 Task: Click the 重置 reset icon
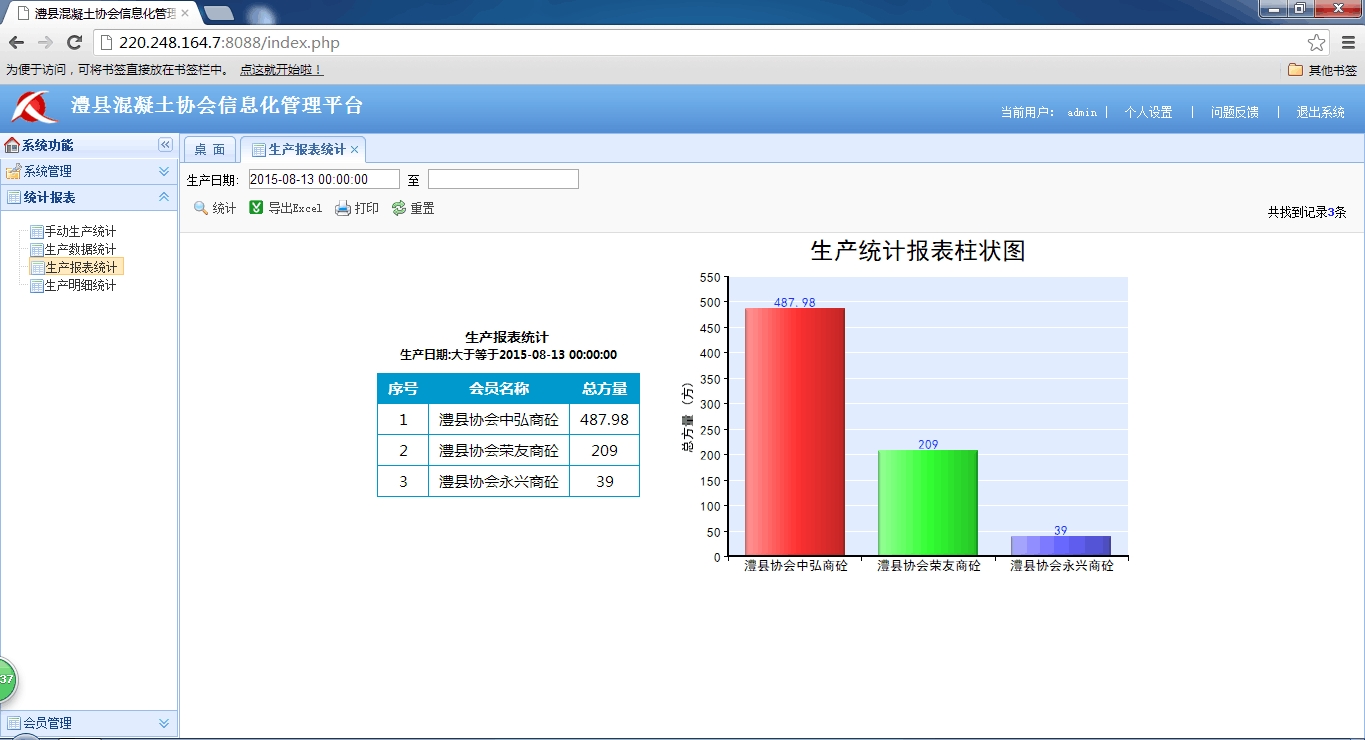click(399, 208)
